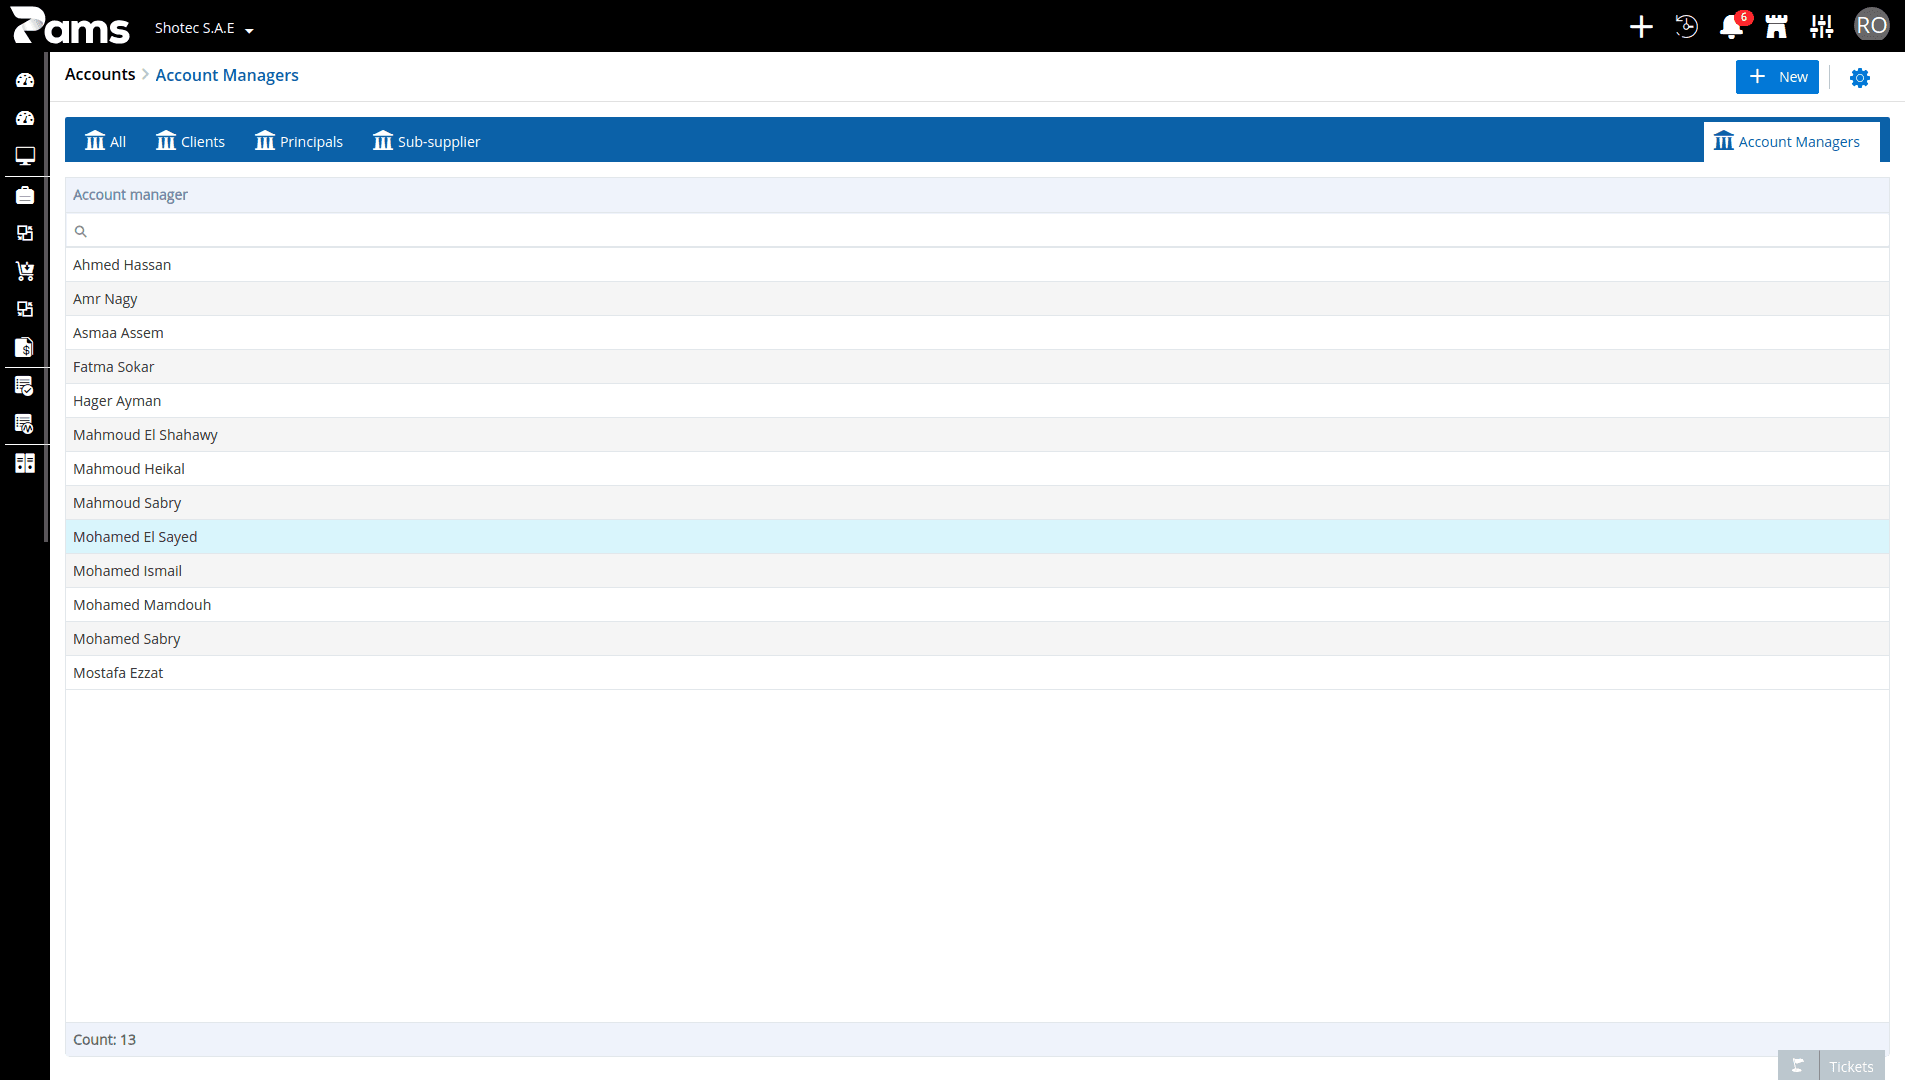Open the Sub-supplier tab

[426, 141]
